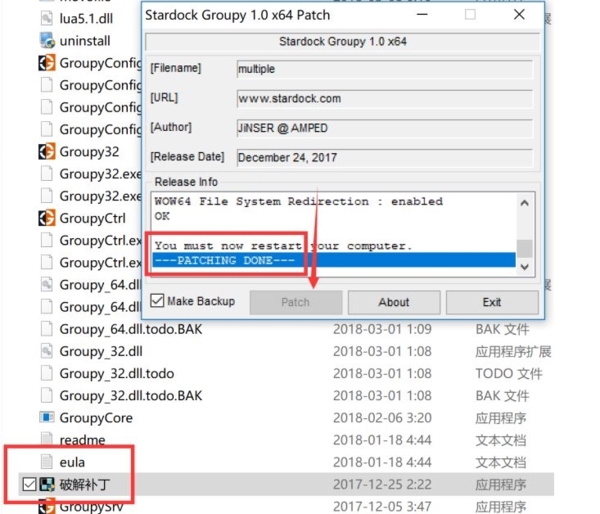
Task: Click the readme text document icon
Action: (46, 439)
